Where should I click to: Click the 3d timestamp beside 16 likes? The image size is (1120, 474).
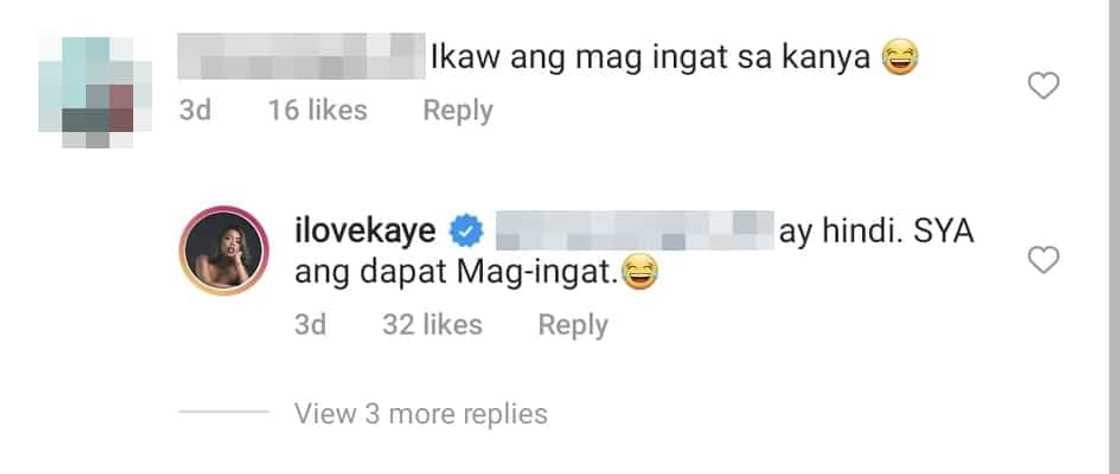tap(195, 111)
